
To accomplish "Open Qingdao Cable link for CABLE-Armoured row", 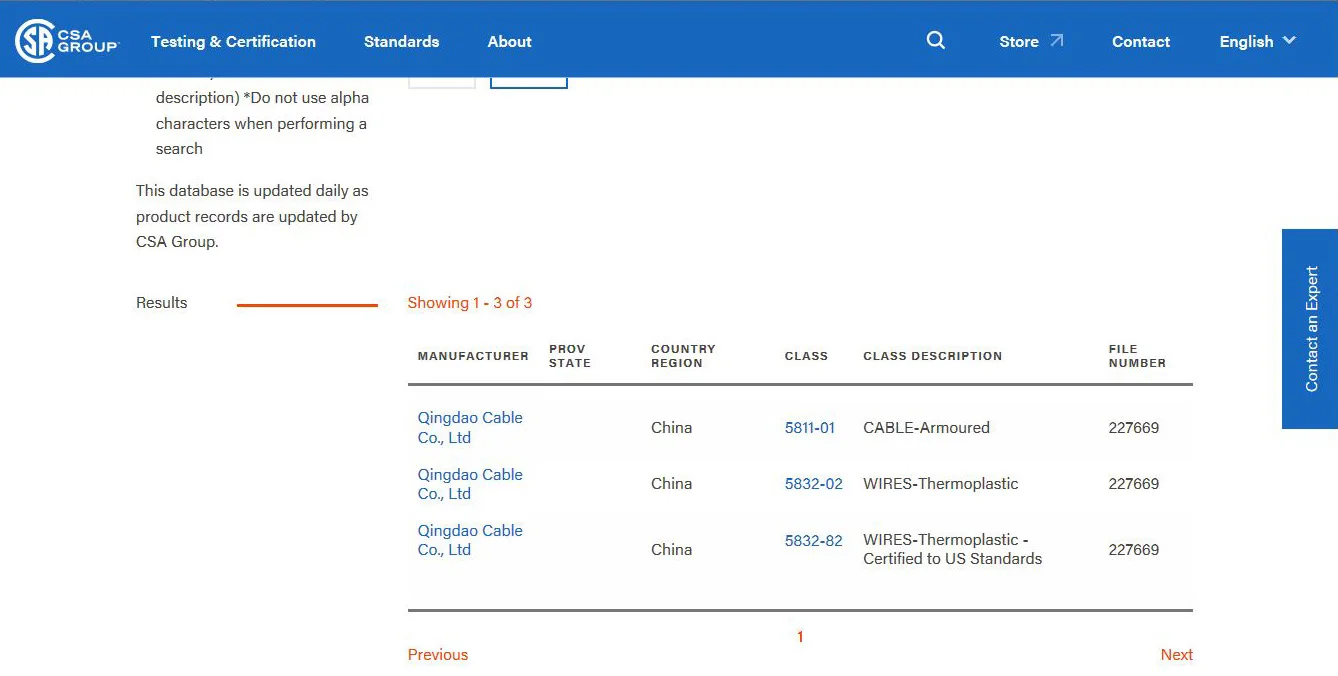I will [469, 427].
